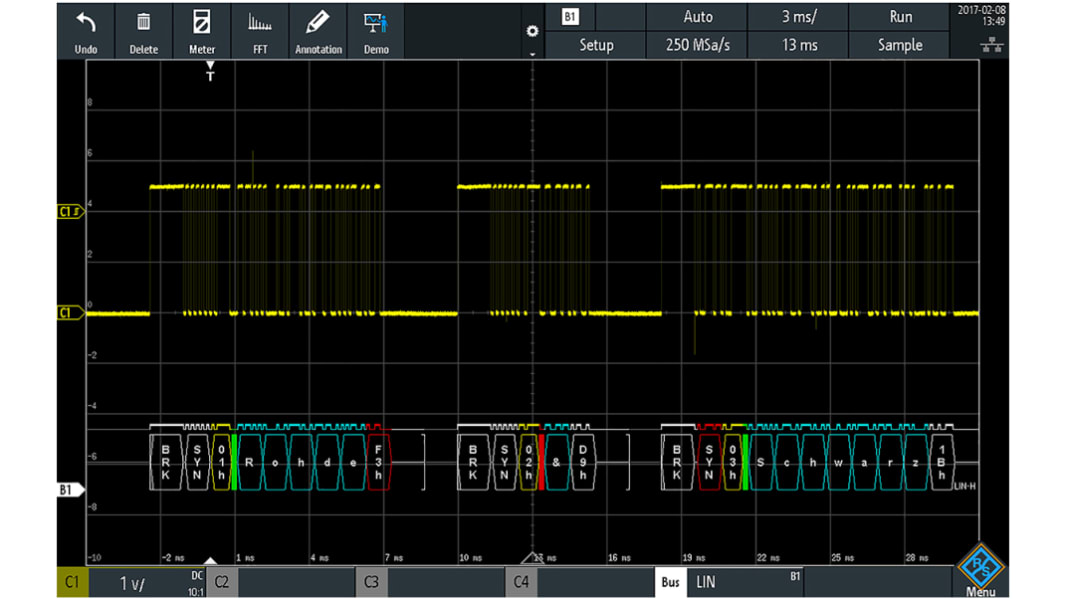Click the decoded 'S' data byte
Image resolution: width=1065 pixels, height=599 pixels.
761,462
